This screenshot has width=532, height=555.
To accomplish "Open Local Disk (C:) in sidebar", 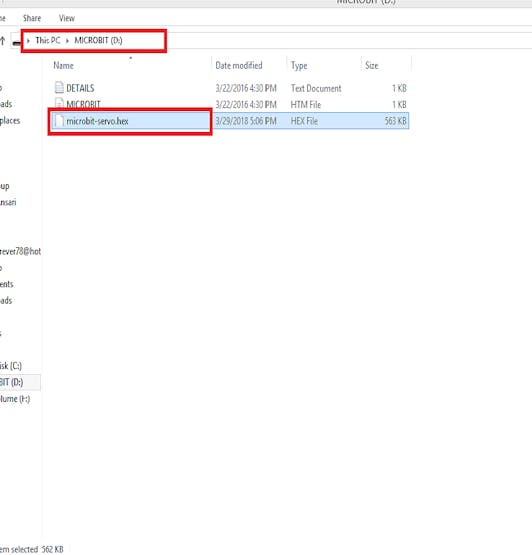I will (11, 366).
